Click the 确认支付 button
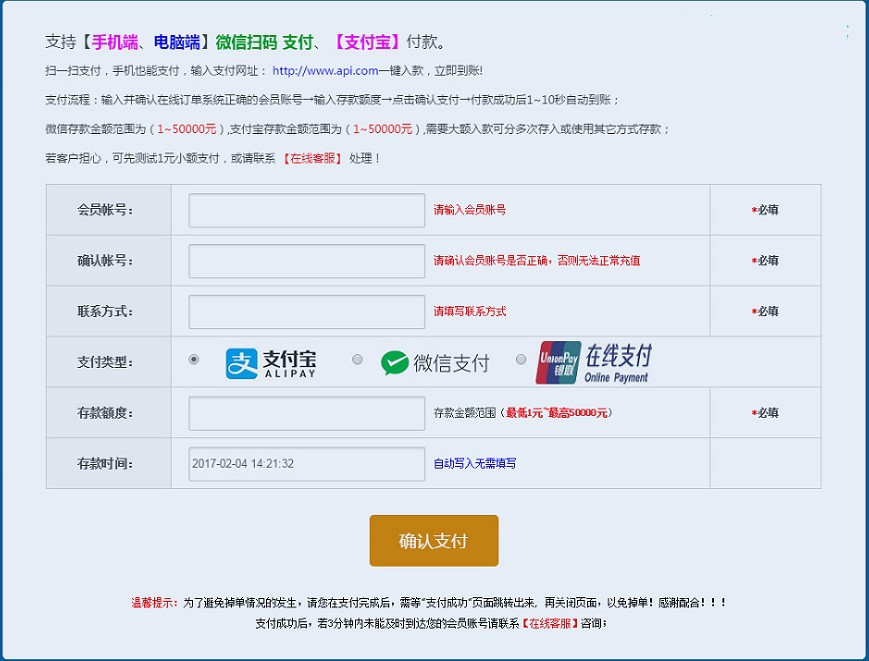The height and width of the screenshot is (661, 869). click(434, 541)
